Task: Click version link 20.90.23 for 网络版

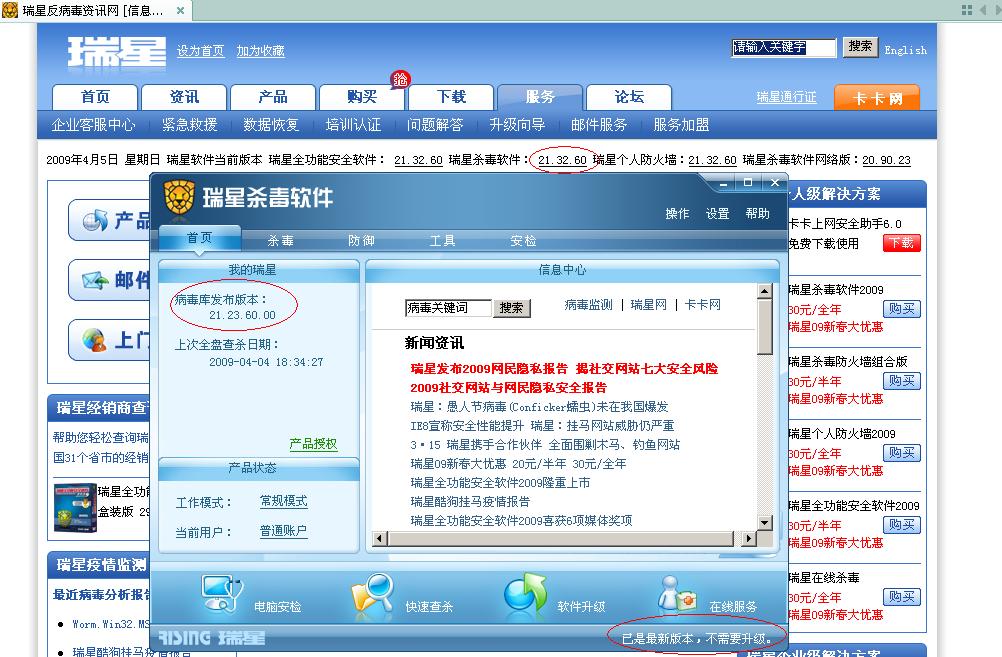Action: pyautogui.click(x=886, y=160)
